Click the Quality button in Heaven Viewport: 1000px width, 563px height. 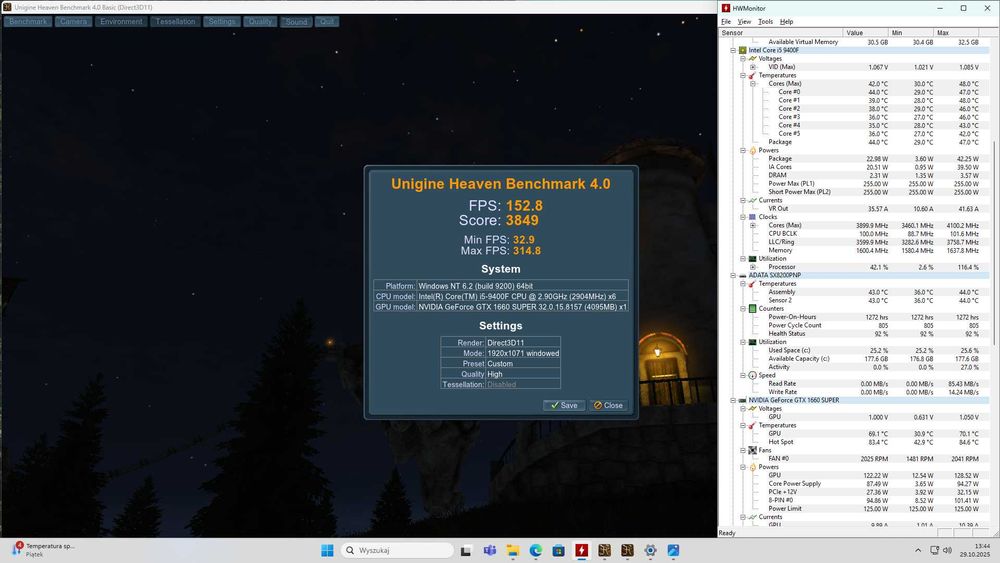[260, 22]
